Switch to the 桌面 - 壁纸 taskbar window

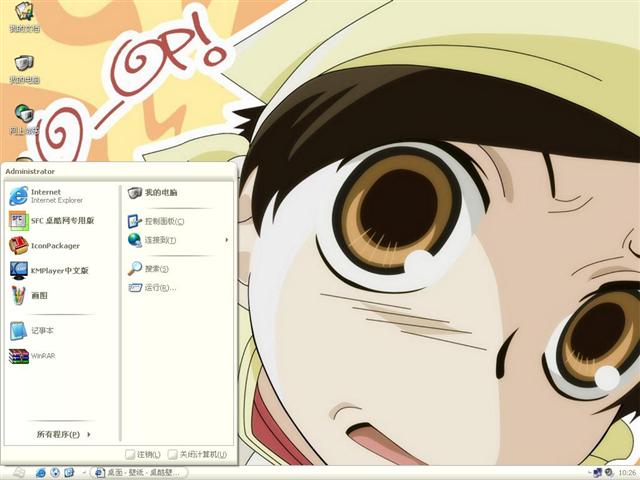tap(138, 473)
